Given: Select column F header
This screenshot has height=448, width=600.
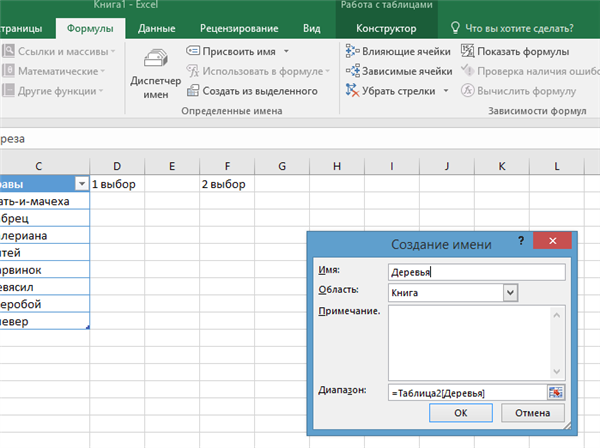Looking at the screenshot, I should click(x=227, y=166).
